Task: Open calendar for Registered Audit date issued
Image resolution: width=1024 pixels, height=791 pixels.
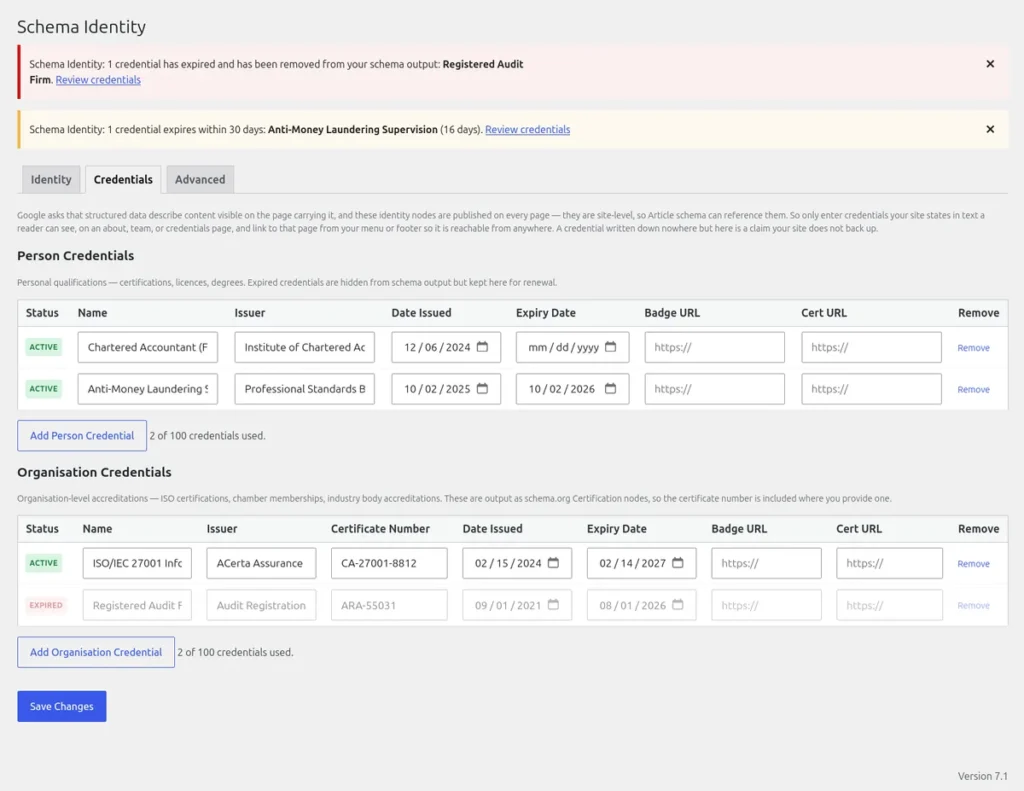Action: [x=553, y=605]
